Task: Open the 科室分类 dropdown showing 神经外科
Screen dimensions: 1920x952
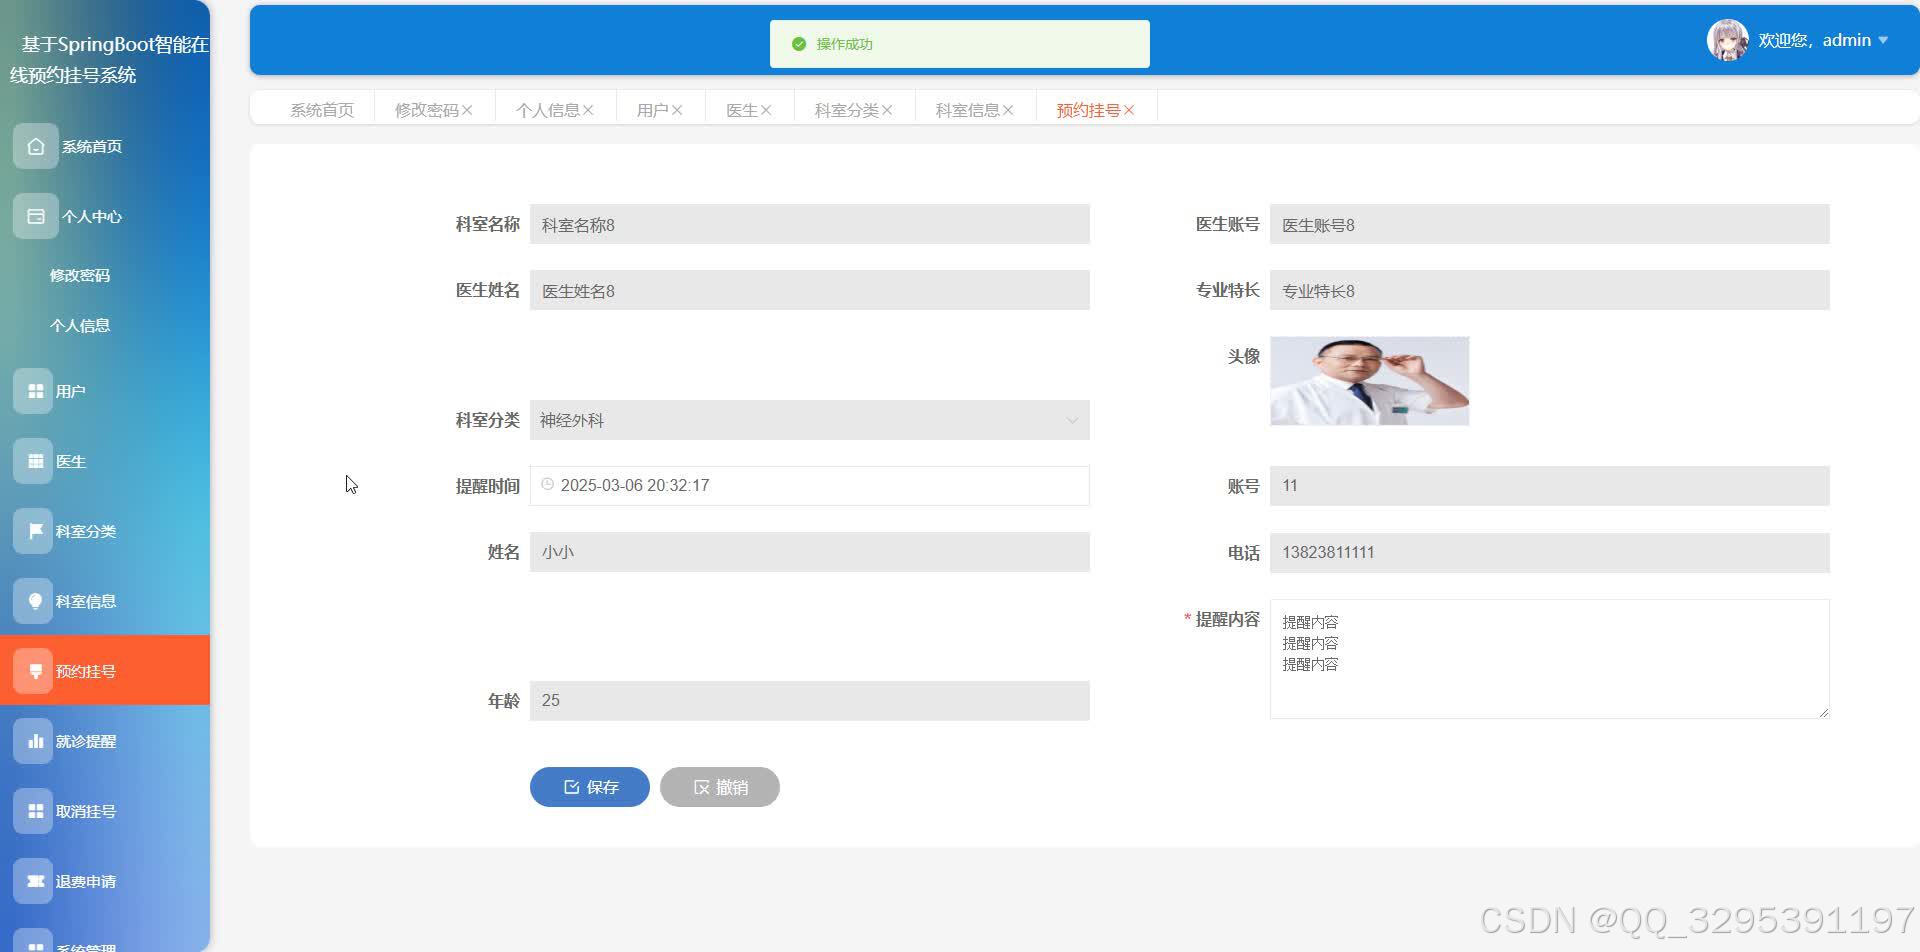Action: click(x=809, y=420)
